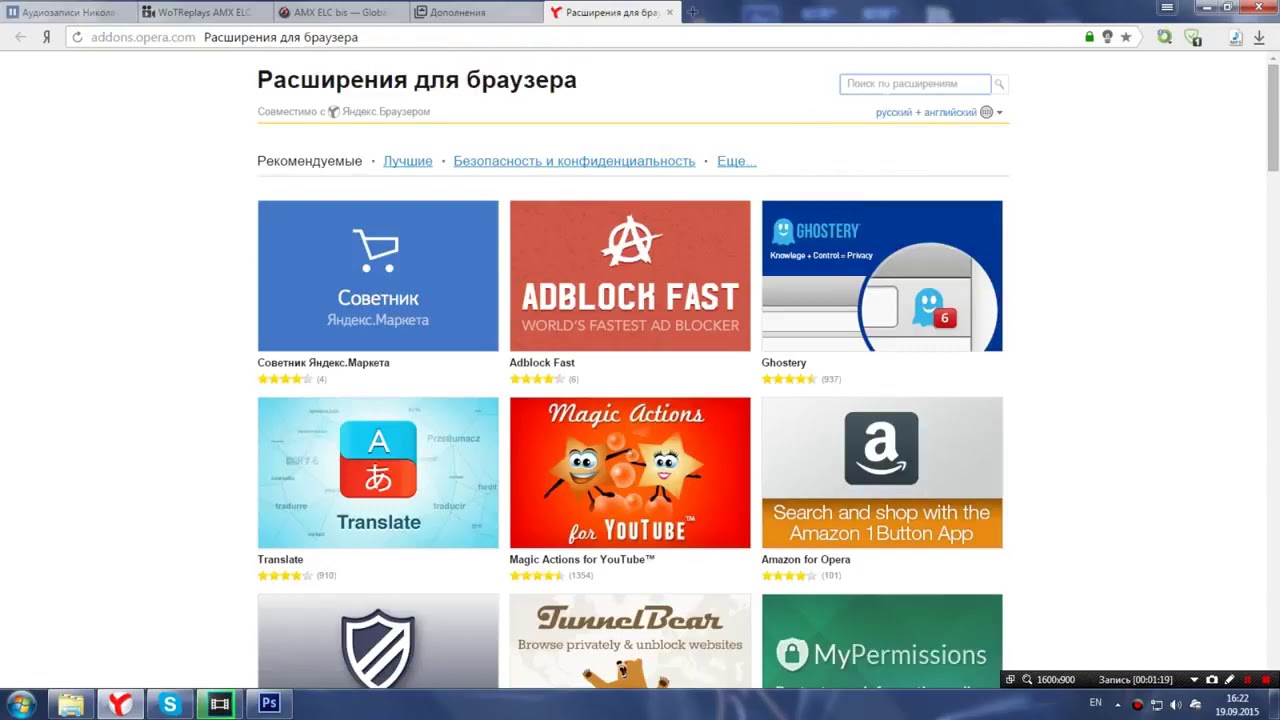
Task: Open the recorder dropdown arrow
Action: (x=1193, y=680)
